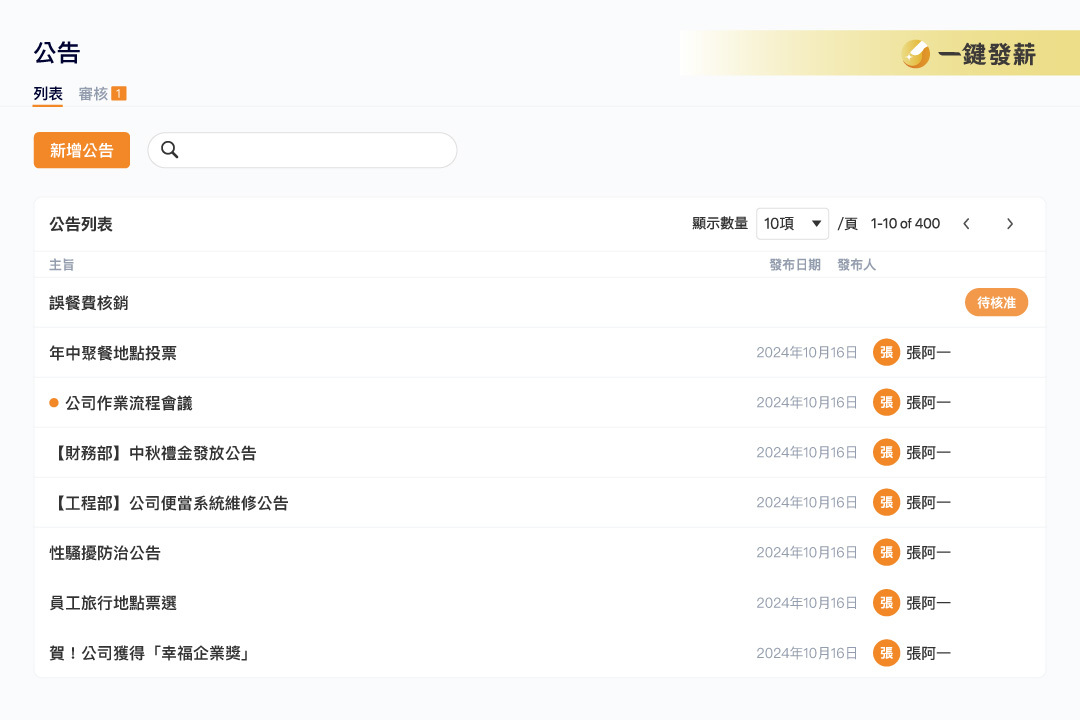Click date of 員工旅行地點票選 row

807,603
